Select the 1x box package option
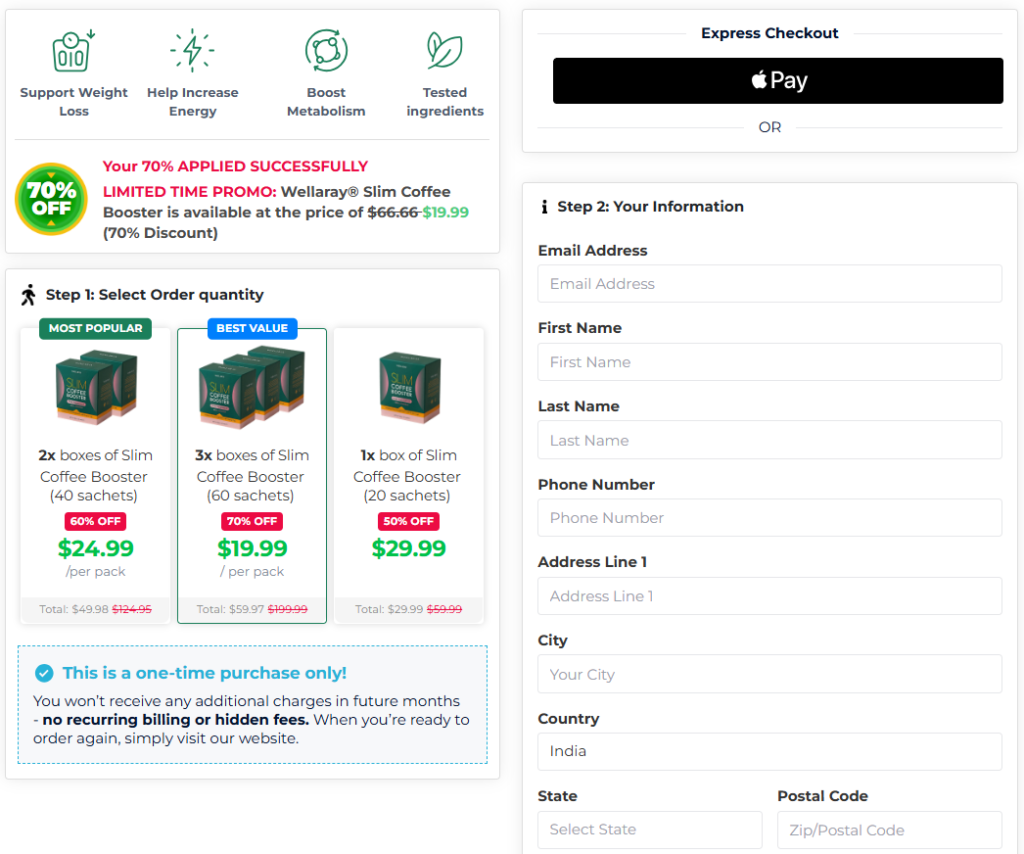 point(409,476)
